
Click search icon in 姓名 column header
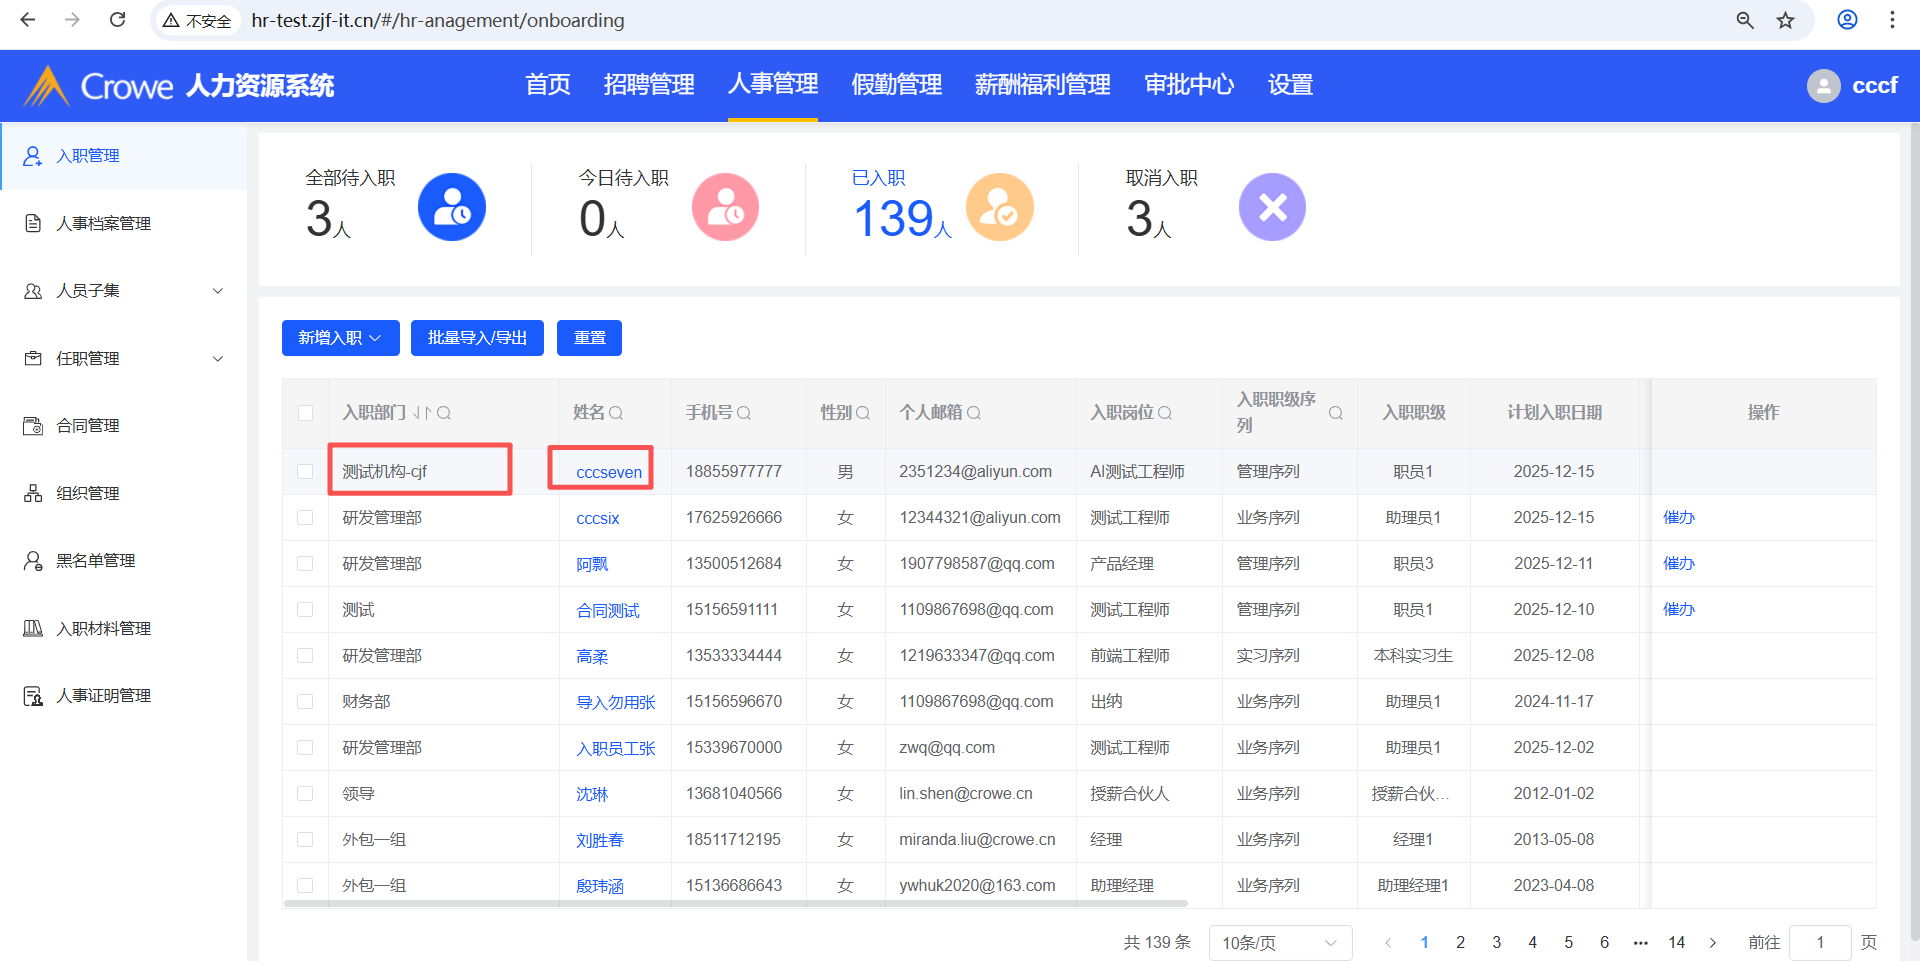tap(616, 413)
